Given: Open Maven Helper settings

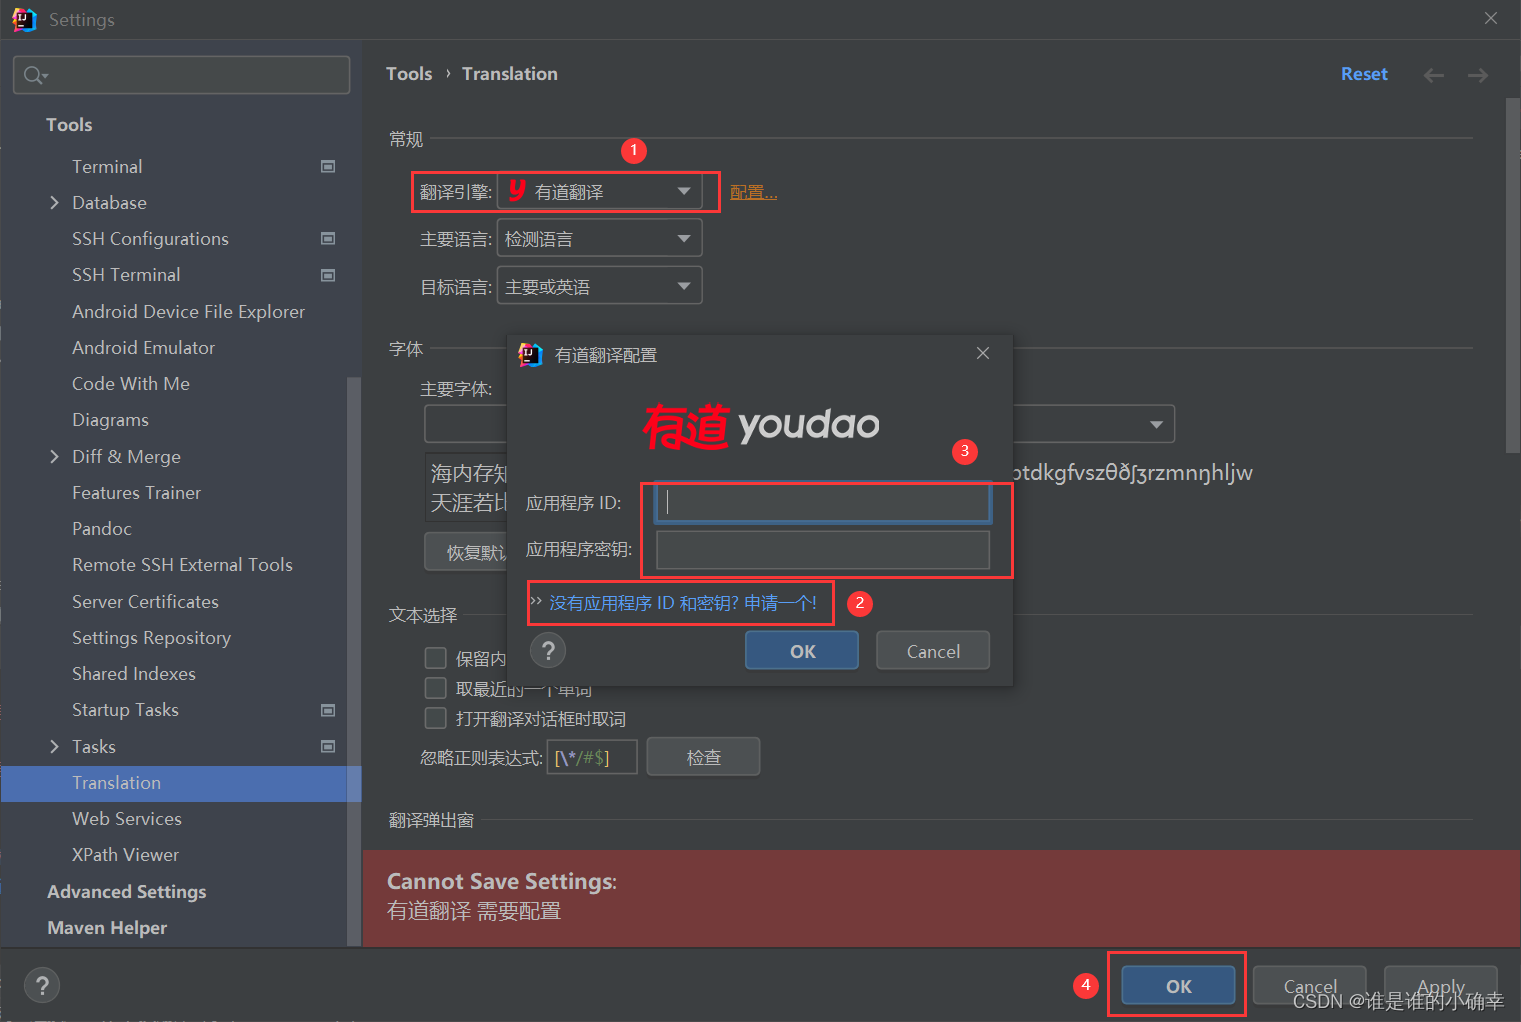Looking at the screenshot, I should pyautogui.click(x=107, y=928).
